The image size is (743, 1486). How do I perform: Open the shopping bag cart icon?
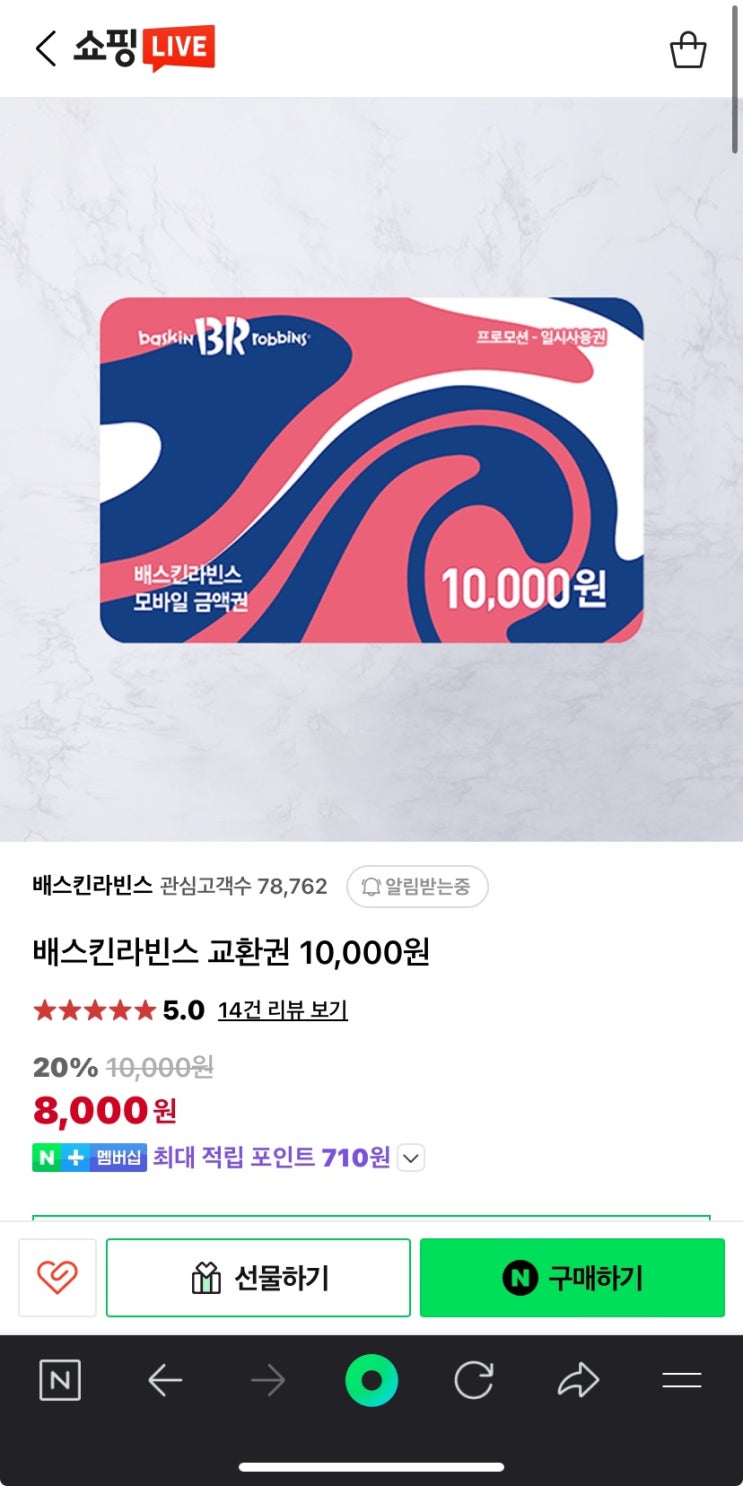pyautogui.click(x=687, y=49)
